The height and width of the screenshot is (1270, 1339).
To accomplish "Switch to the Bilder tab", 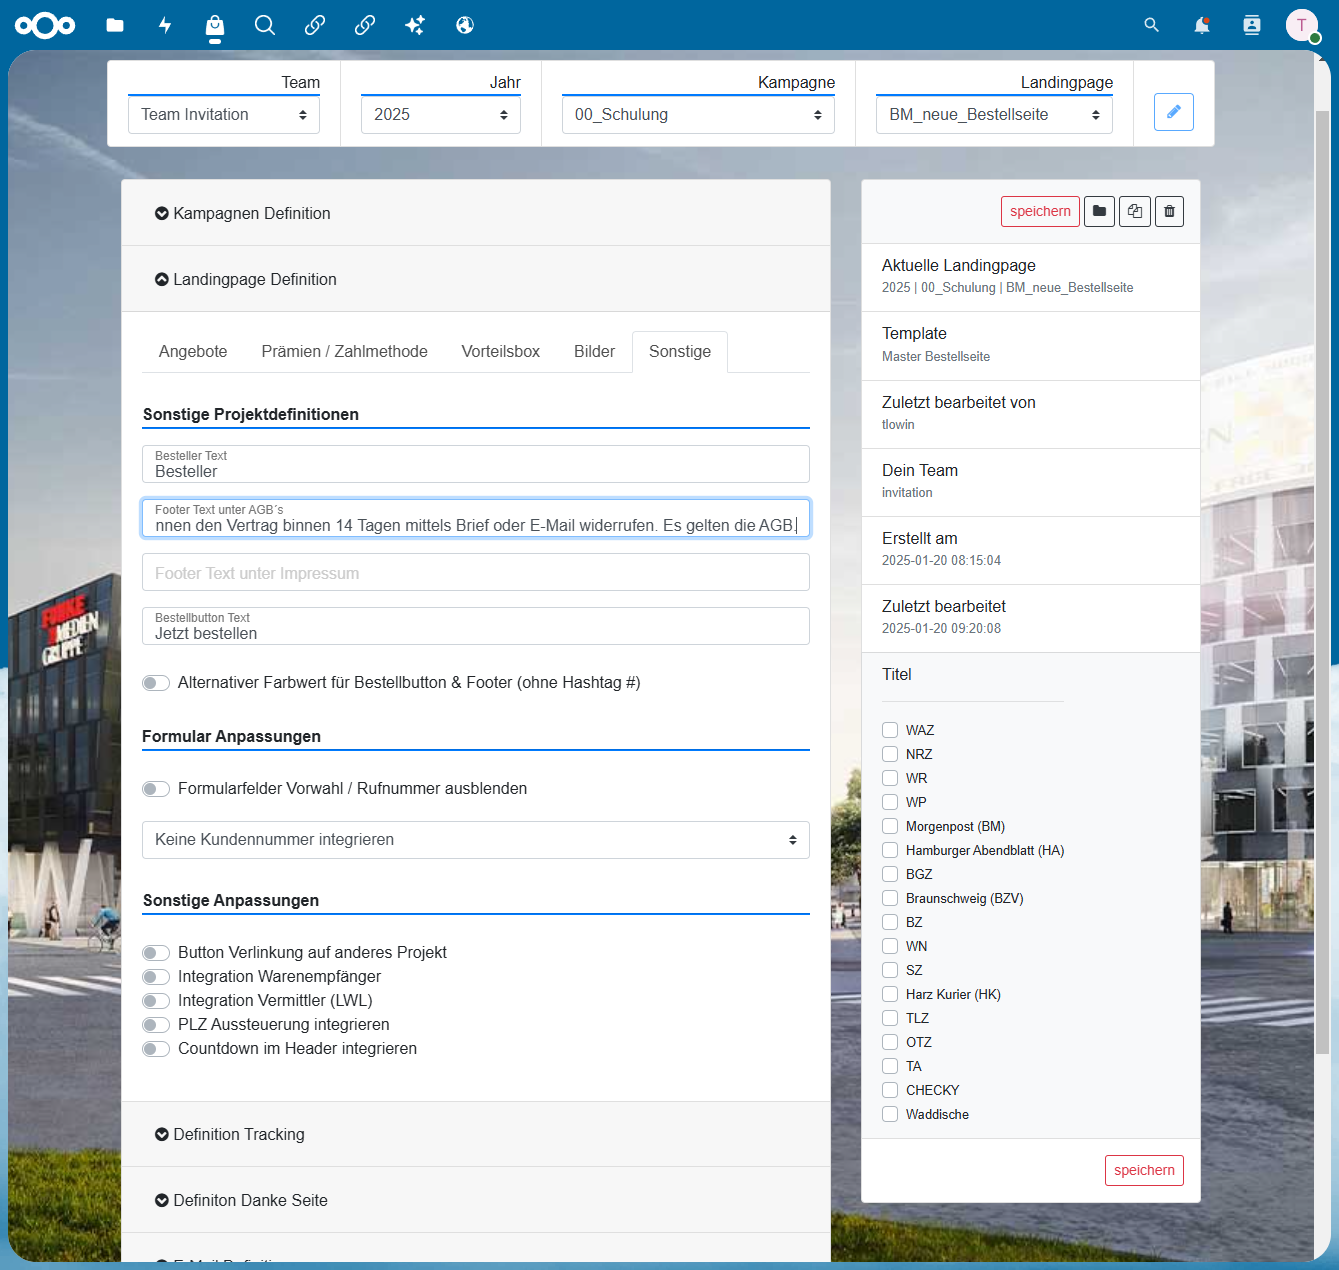I will point(595,352).
